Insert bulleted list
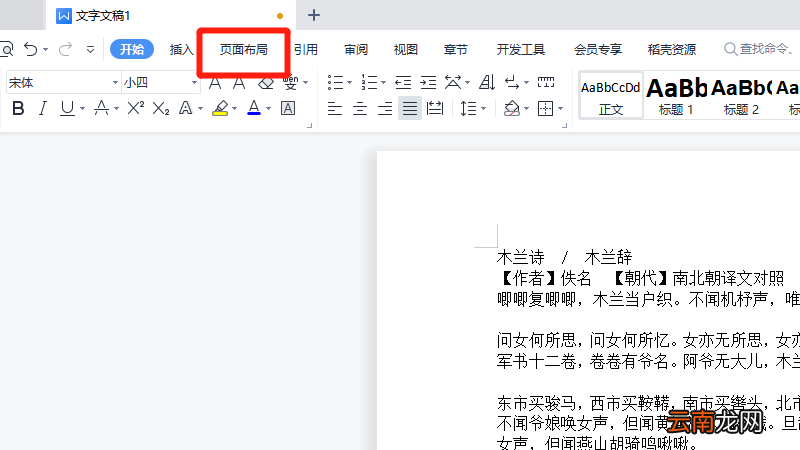 (x=335, y=82)
